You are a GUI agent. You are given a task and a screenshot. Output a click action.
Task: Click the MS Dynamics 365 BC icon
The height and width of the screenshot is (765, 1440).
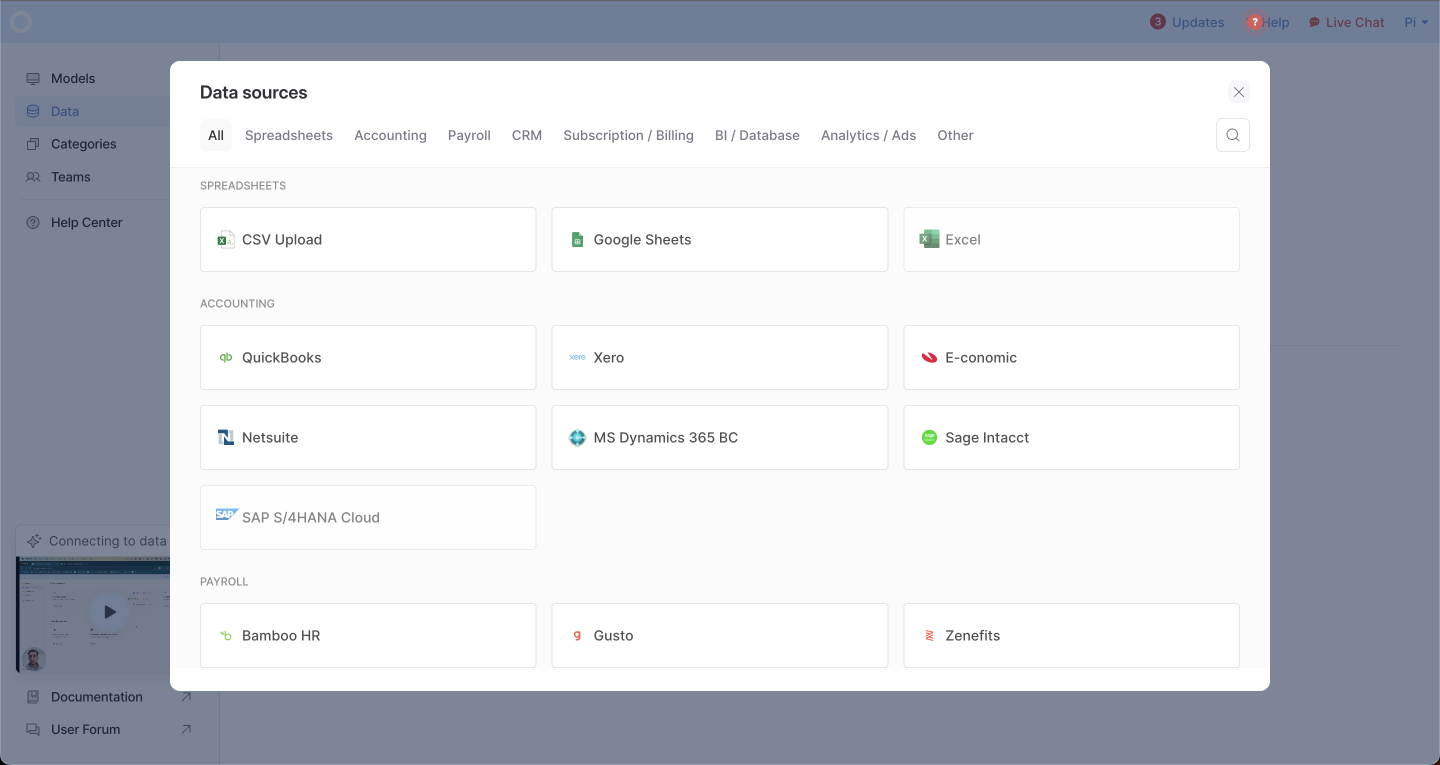(577, 438)
